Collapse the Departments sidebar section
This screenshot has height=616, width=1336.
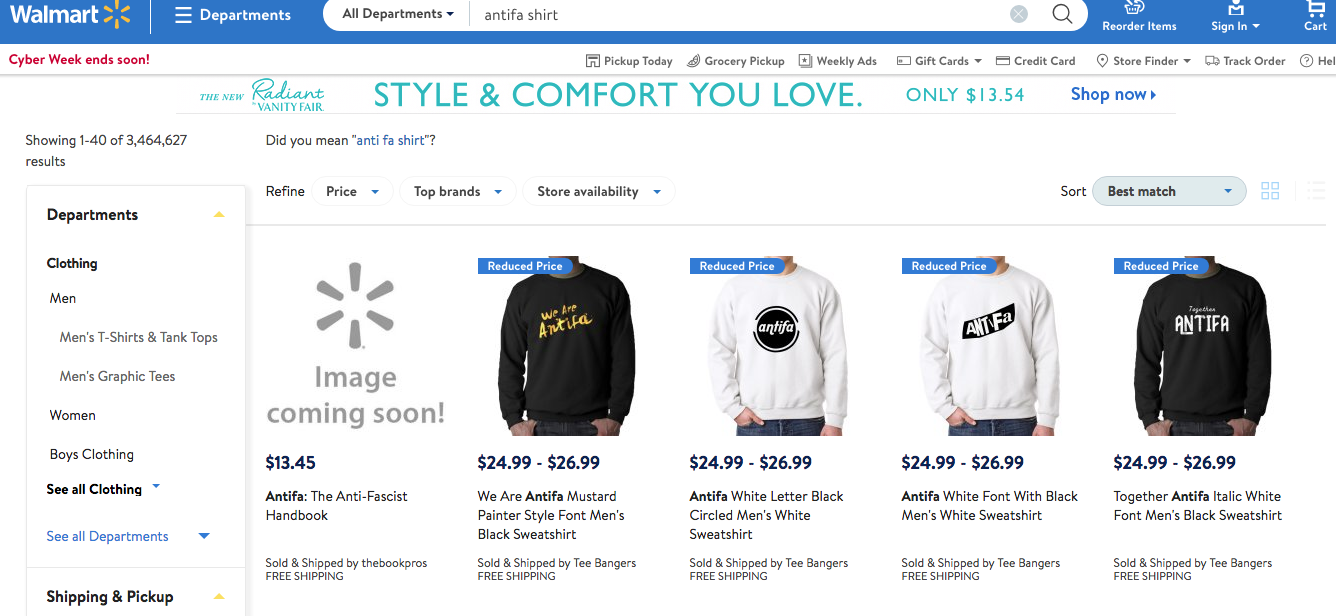pos(219,215)
